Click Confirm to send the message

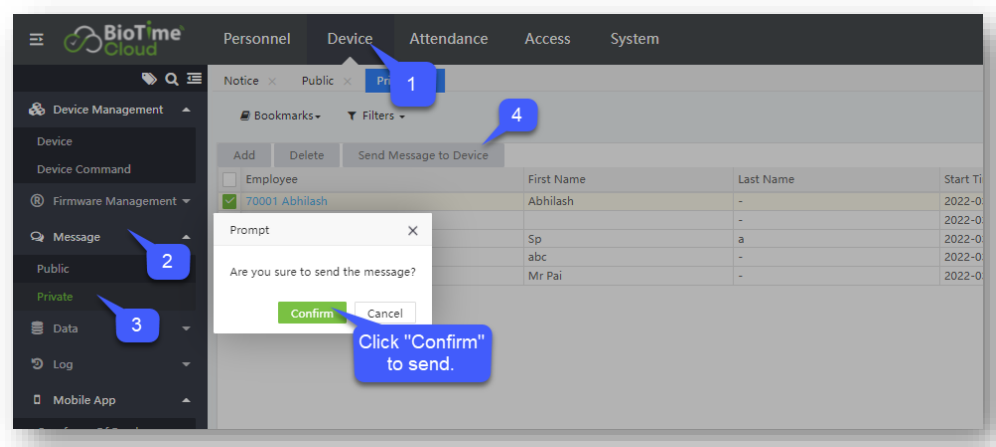coord(312,313)
